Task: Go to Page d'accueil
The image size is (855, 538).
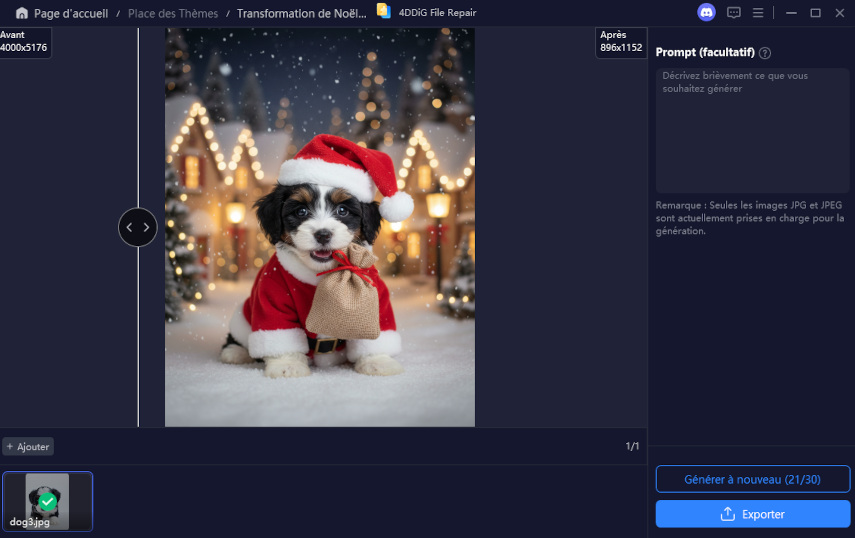Action: click(x=71, y=13)
